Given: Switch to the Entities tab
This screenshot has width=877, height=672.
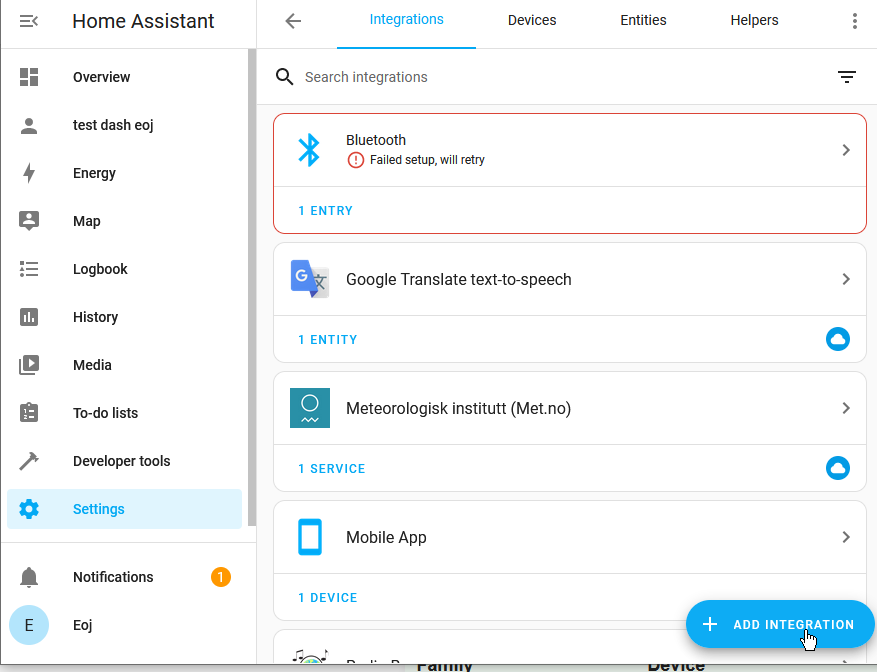Looking at the screenshot, I should [643, 20].
